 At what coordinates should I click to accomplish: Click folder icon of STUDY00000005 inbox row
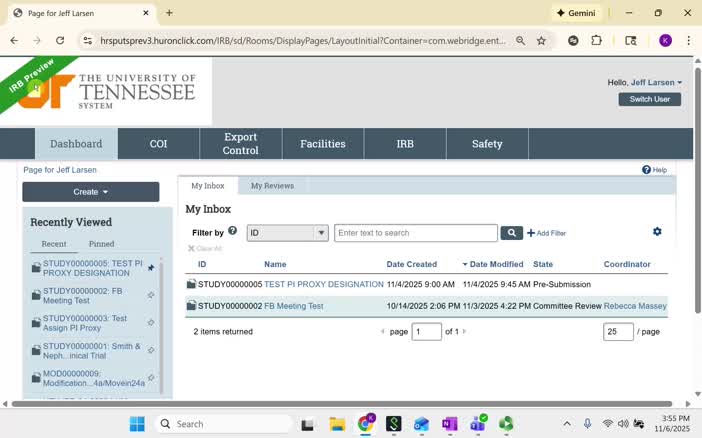coord(191,284)
